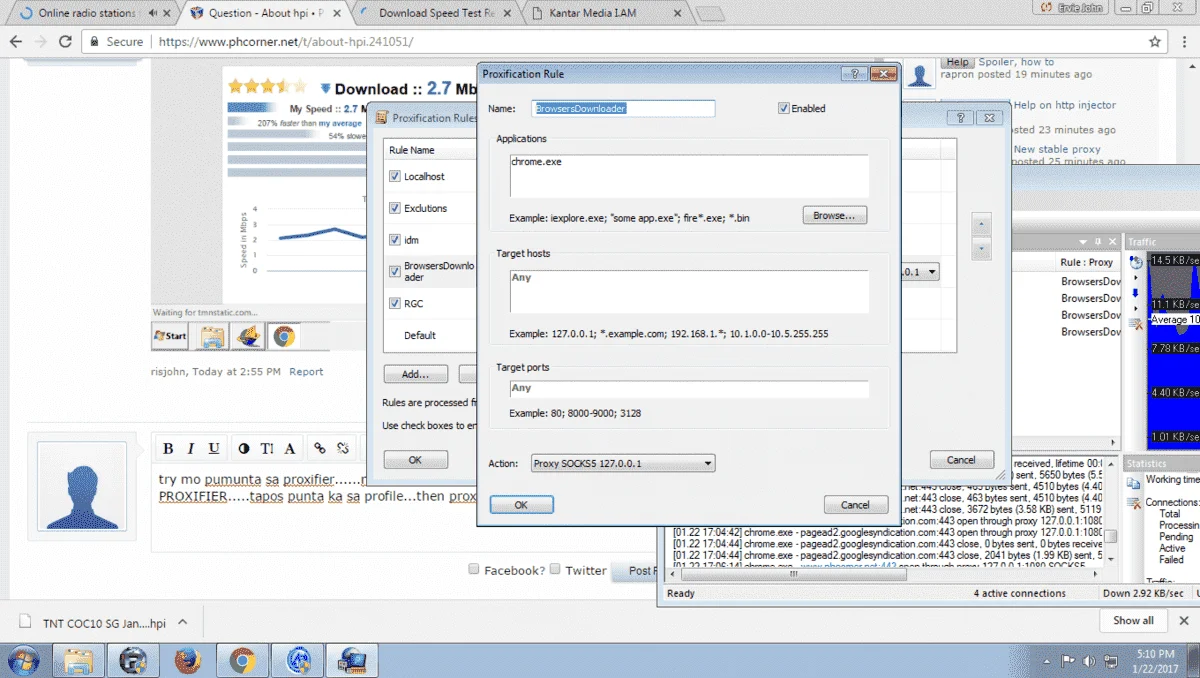
Task: Click the clock icon in Traffic panel
Action: click(1136, 262)
